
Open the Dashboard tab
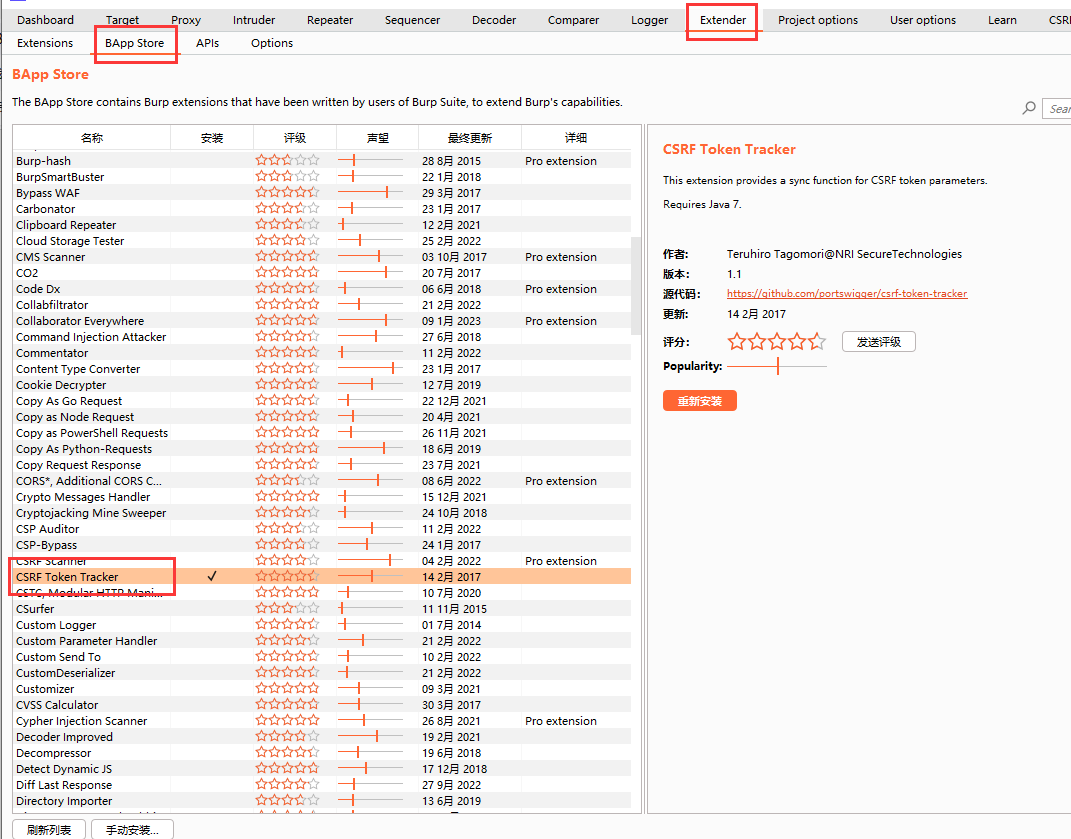[x=45, y=20]
